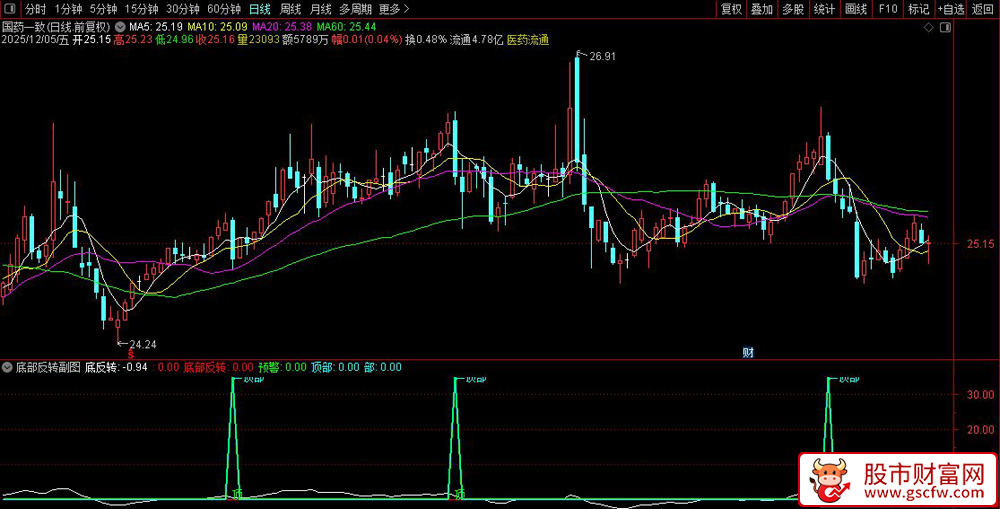The width and height of the screenshot is (1000, 509).
Task: Click the MA60: 25.44 label
Action: 346,27
